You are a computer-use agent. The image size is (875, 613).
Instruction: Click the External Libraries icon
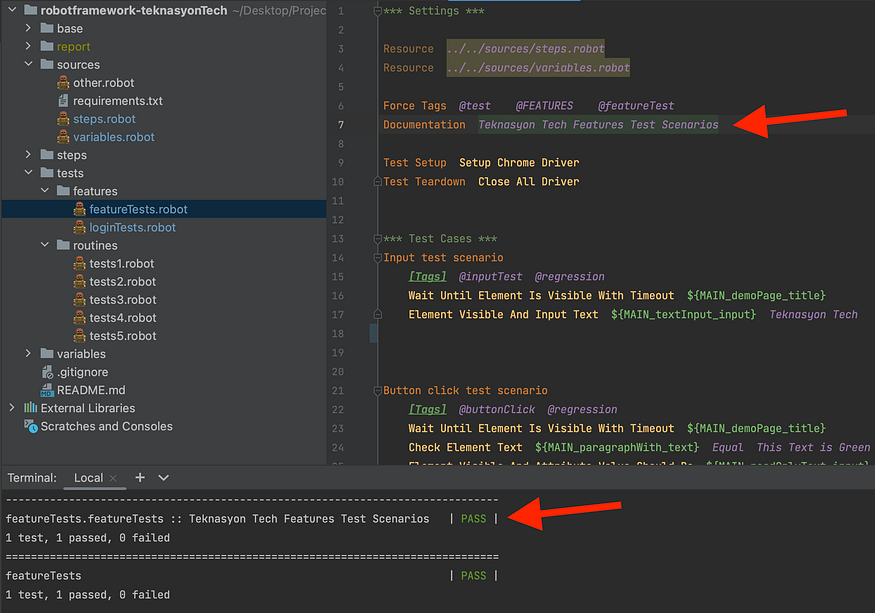coord(31,408)
